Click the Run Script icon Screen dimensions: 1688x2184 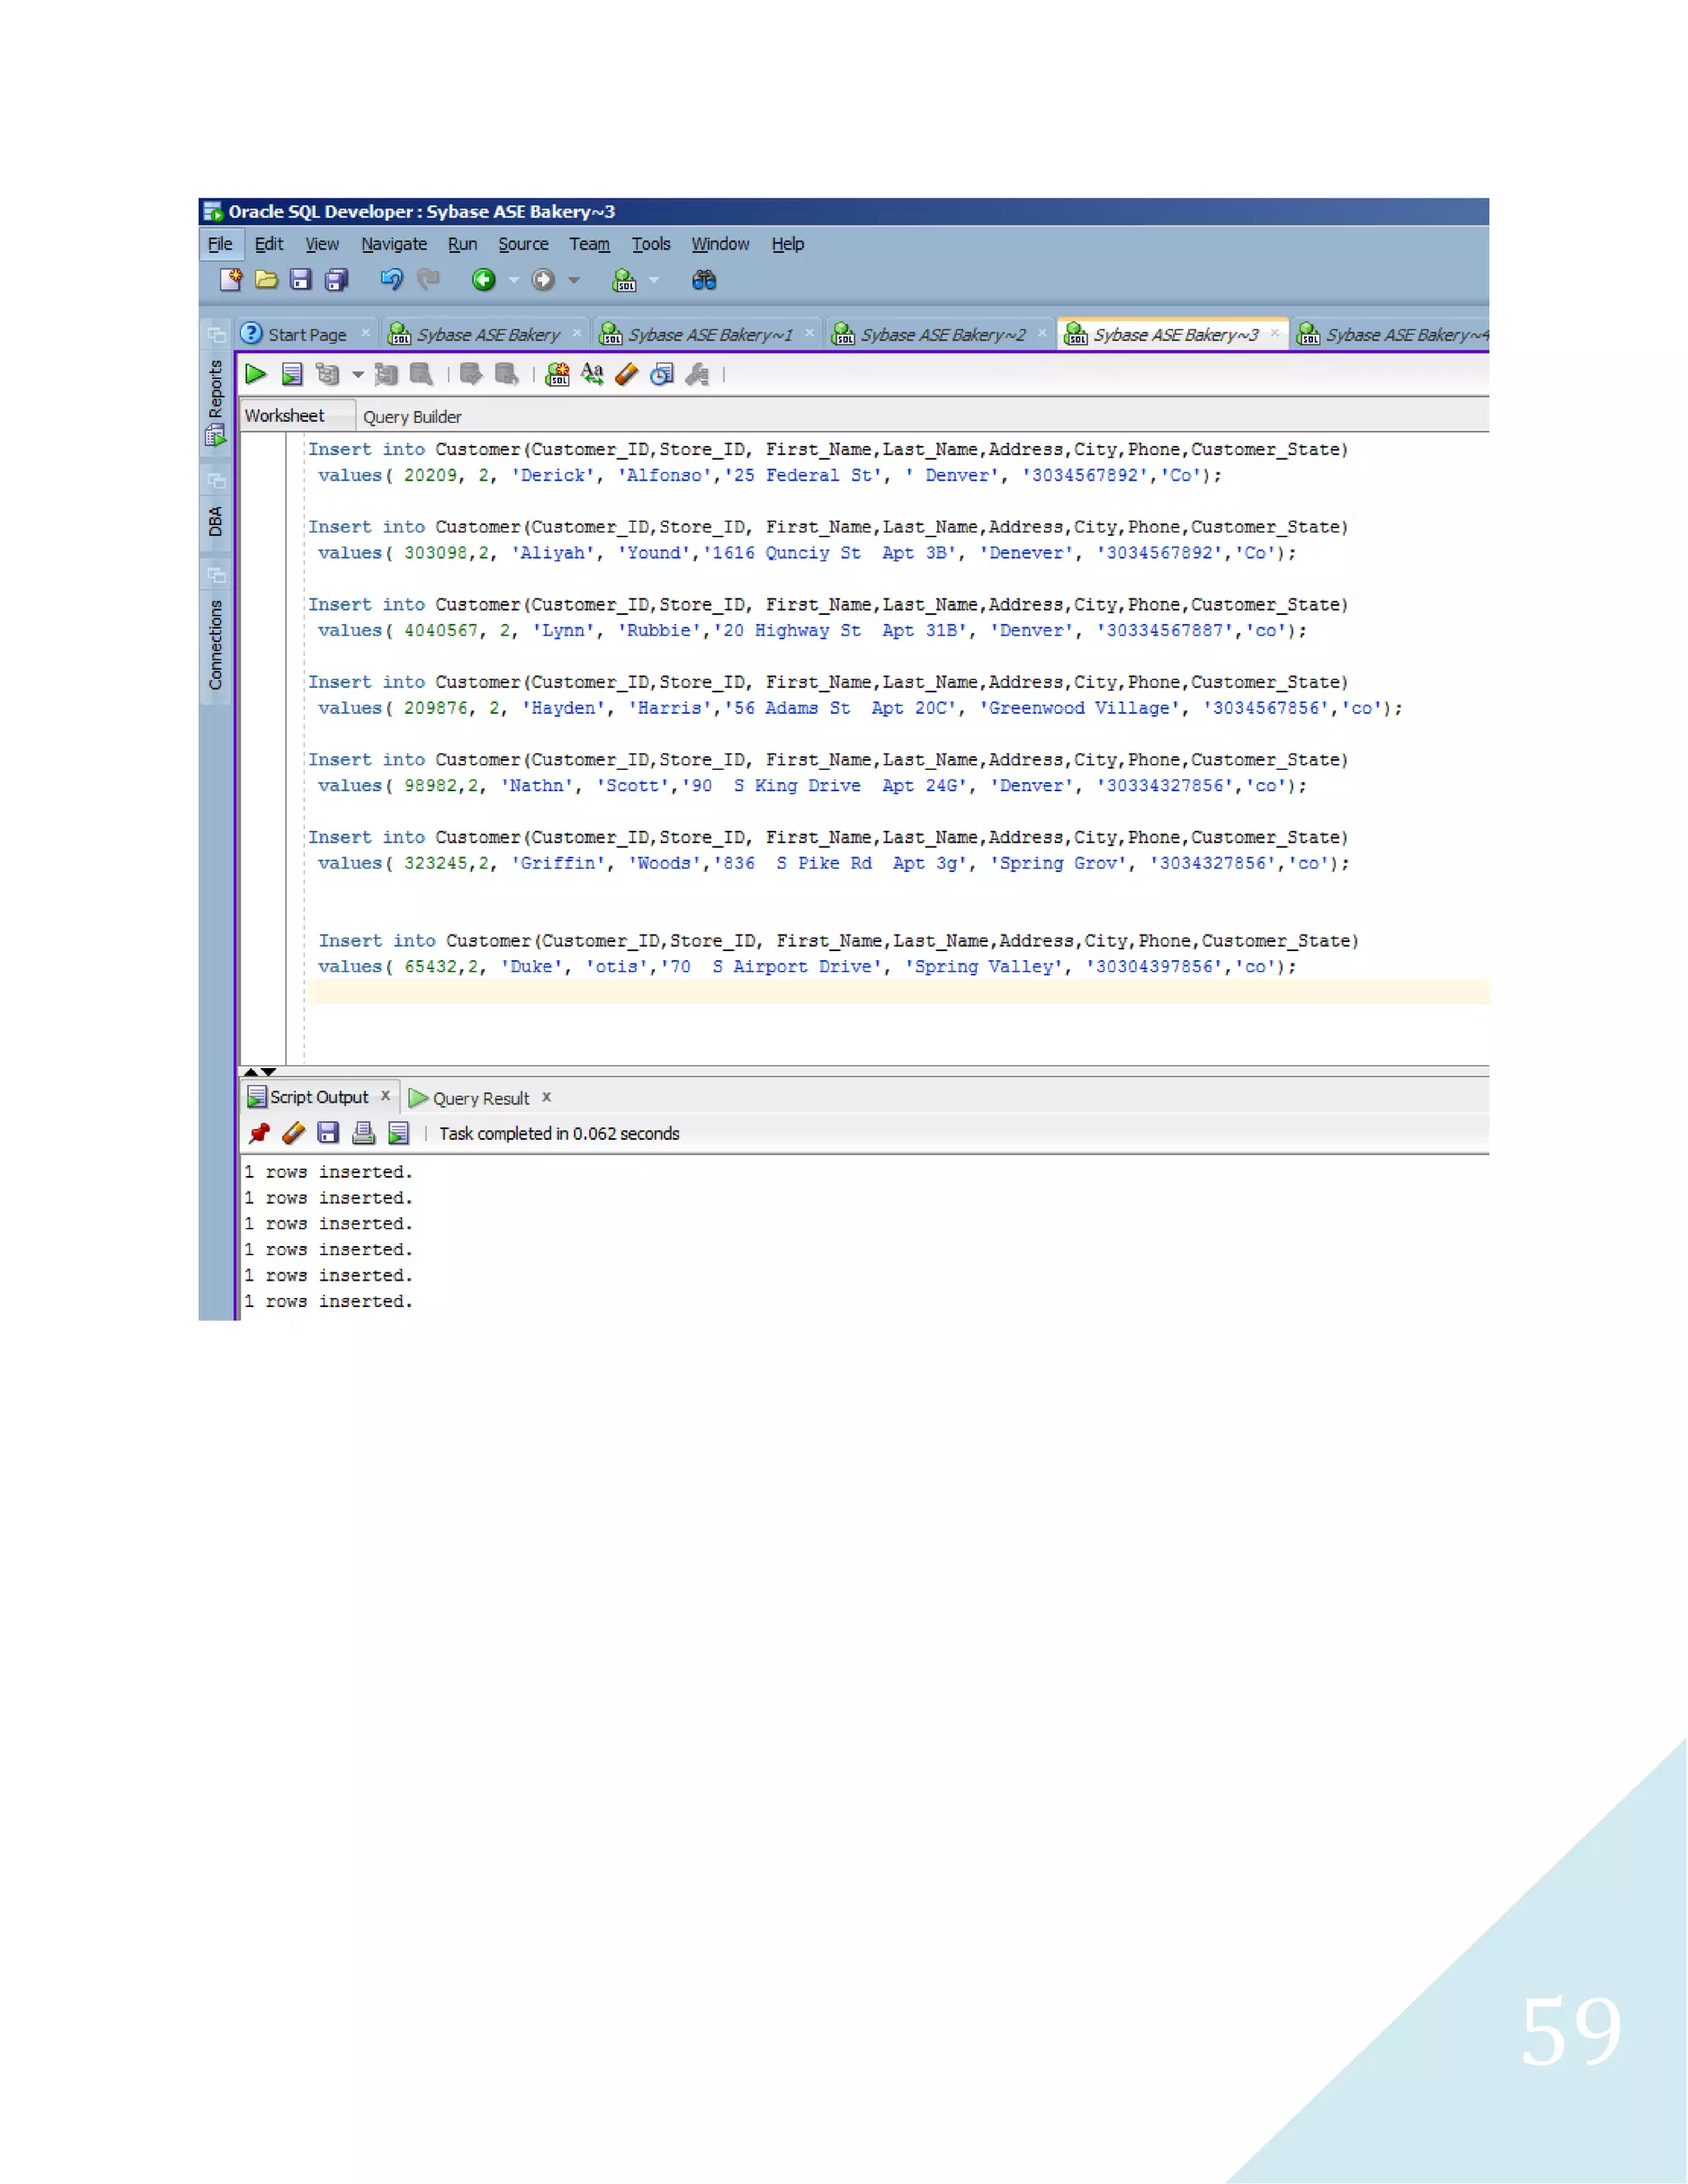(x=292, y=374)
